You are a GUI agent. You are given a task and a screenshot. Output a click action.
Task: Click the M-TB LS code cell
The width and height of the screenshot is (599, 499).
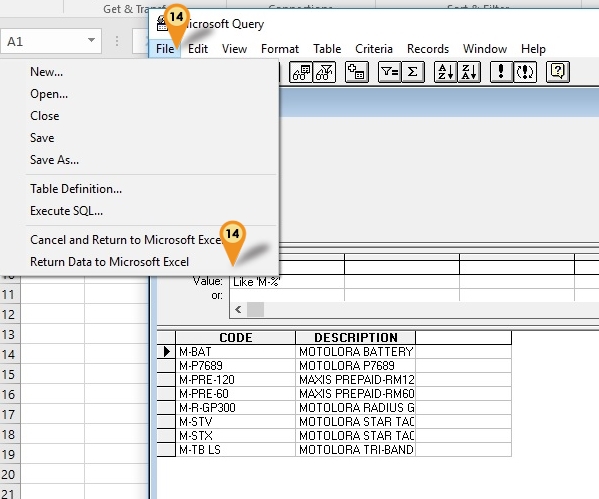[235, 450]
